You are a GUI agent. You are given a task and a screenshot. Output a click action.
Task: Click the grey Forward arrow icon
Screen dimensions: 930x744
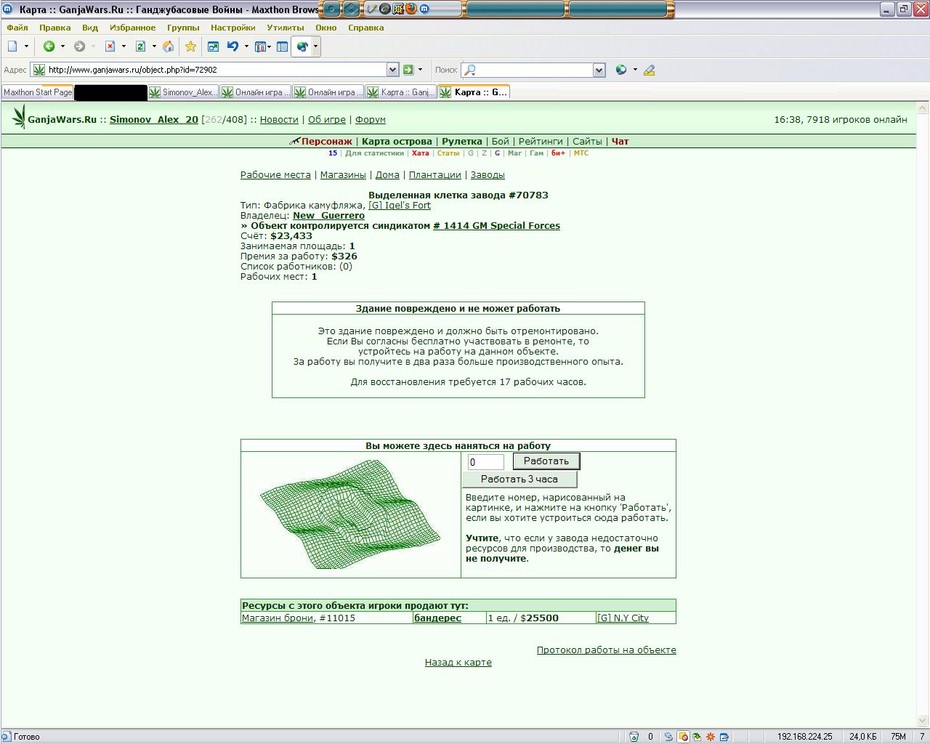[x=79, y=46]
